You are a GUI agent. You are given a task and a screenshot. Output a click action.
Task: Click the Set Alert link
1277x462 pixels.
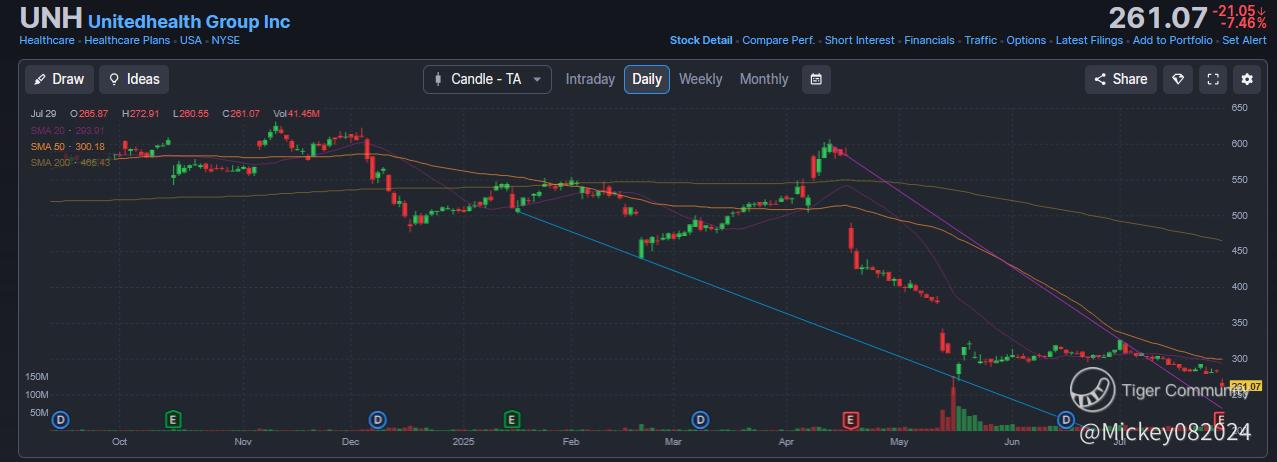[x=1244, y=41]
